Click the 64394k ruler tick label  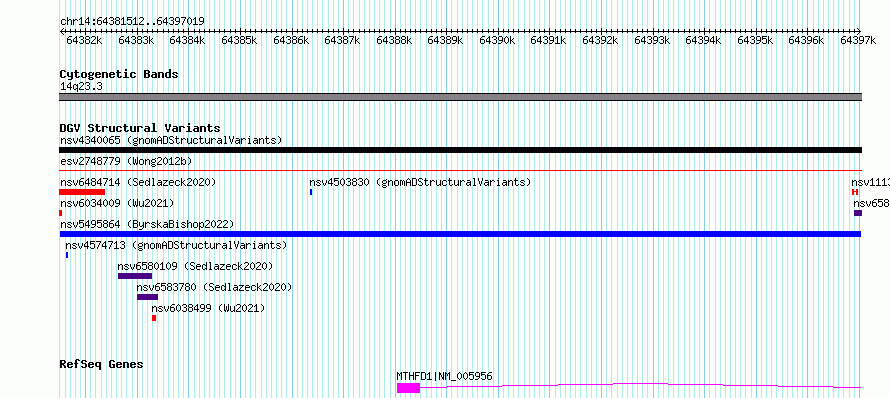click(703, 40)
